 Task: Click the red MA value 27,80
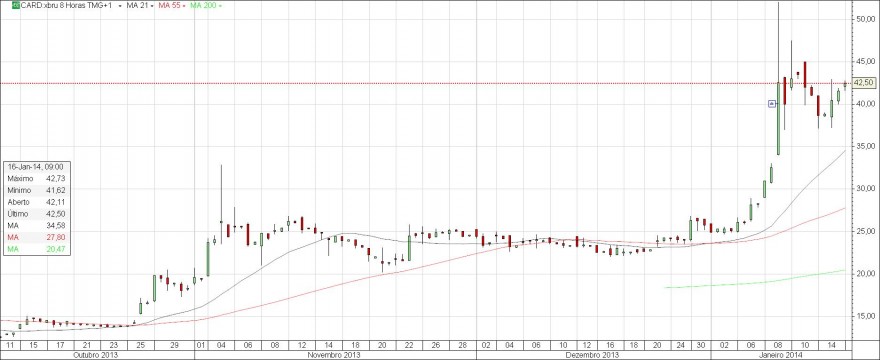coord(55,237)
